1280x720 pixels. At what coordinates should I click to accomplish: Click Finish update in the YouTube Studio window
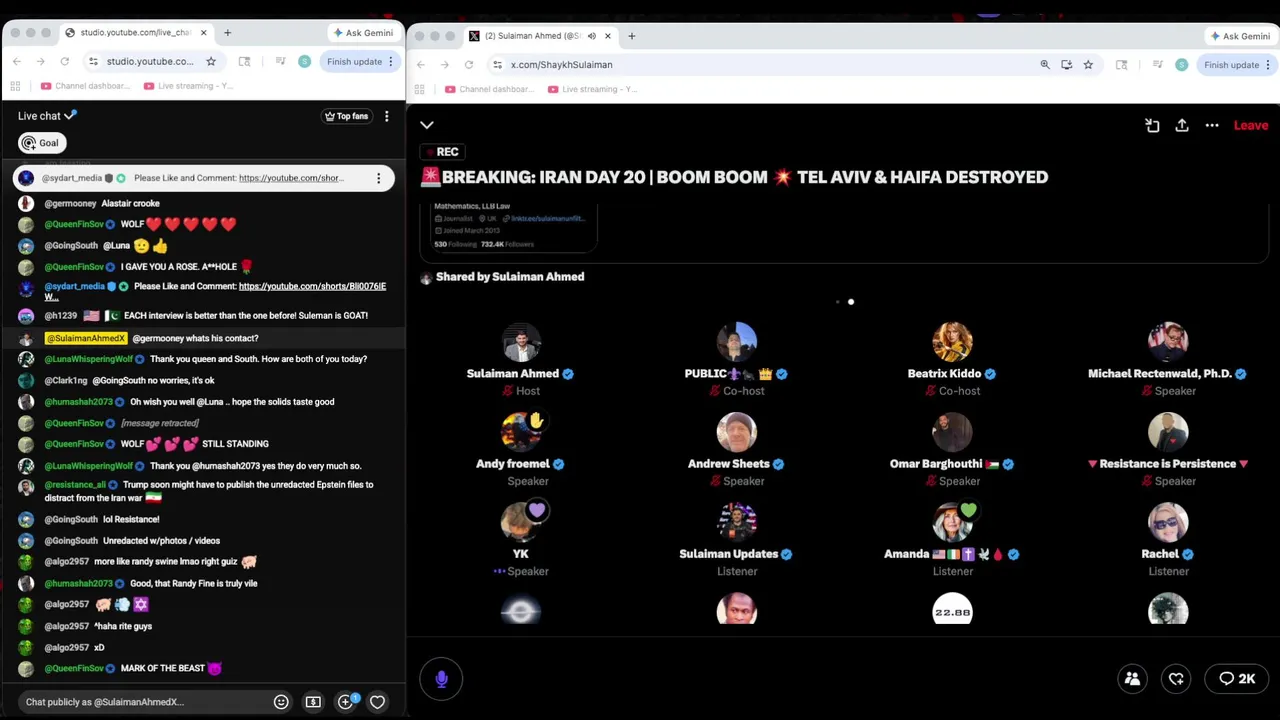pos(354,61)
